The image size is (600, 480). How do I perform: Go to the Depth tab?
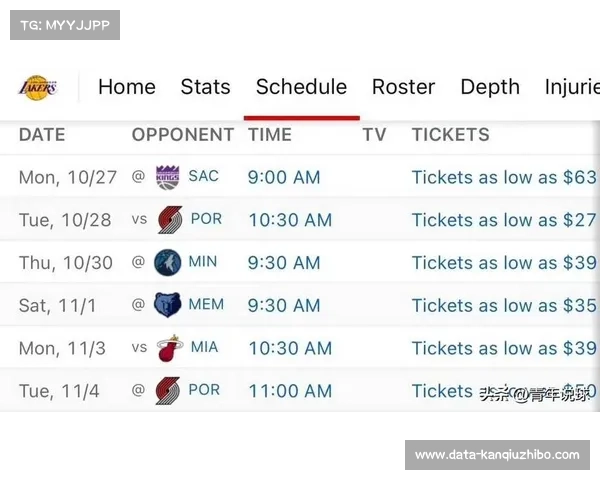(490, 87)
